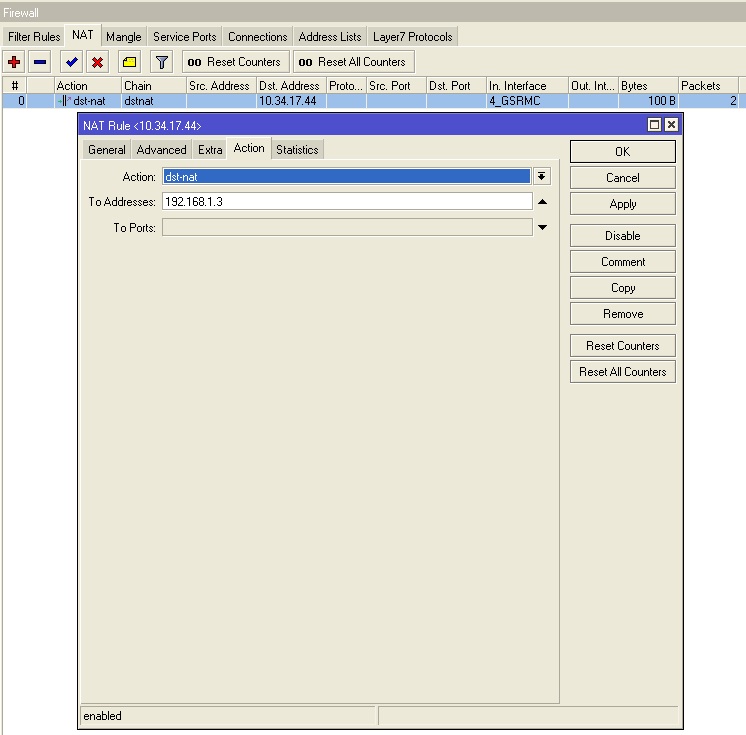The width and height of the screenshot is (746, 735).
Task: Click Reset Counters in Firewall toolbar
Action: coord(236,62)
